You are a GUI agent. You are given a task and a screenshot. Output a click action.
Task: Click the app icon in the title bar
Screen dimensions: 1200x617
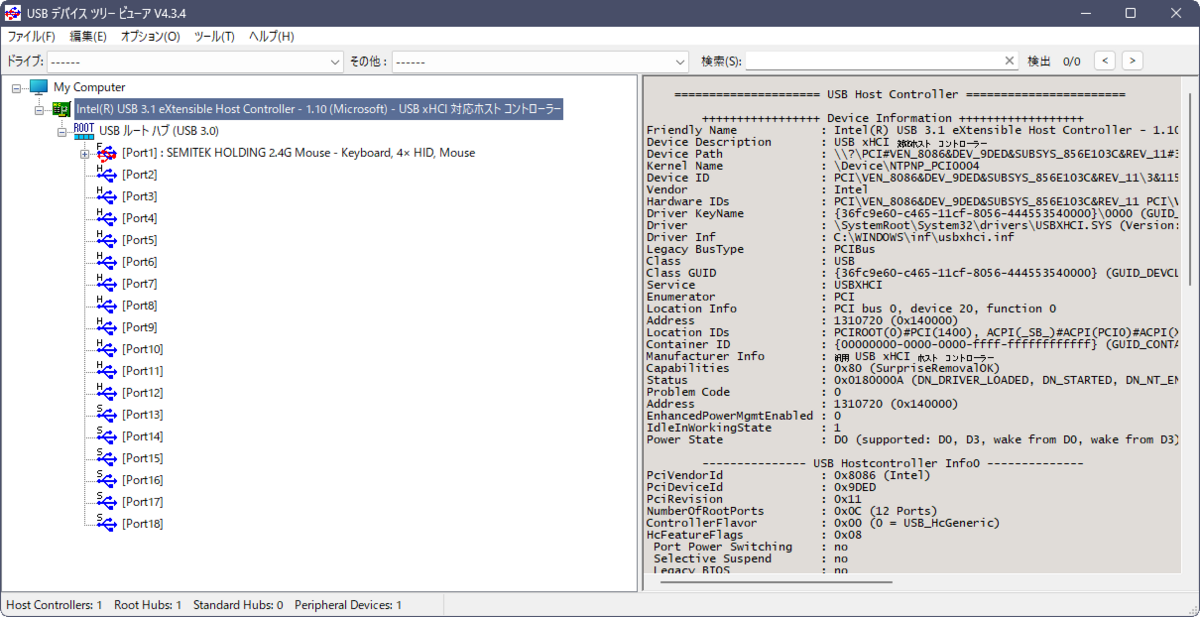tap(14, 13)
